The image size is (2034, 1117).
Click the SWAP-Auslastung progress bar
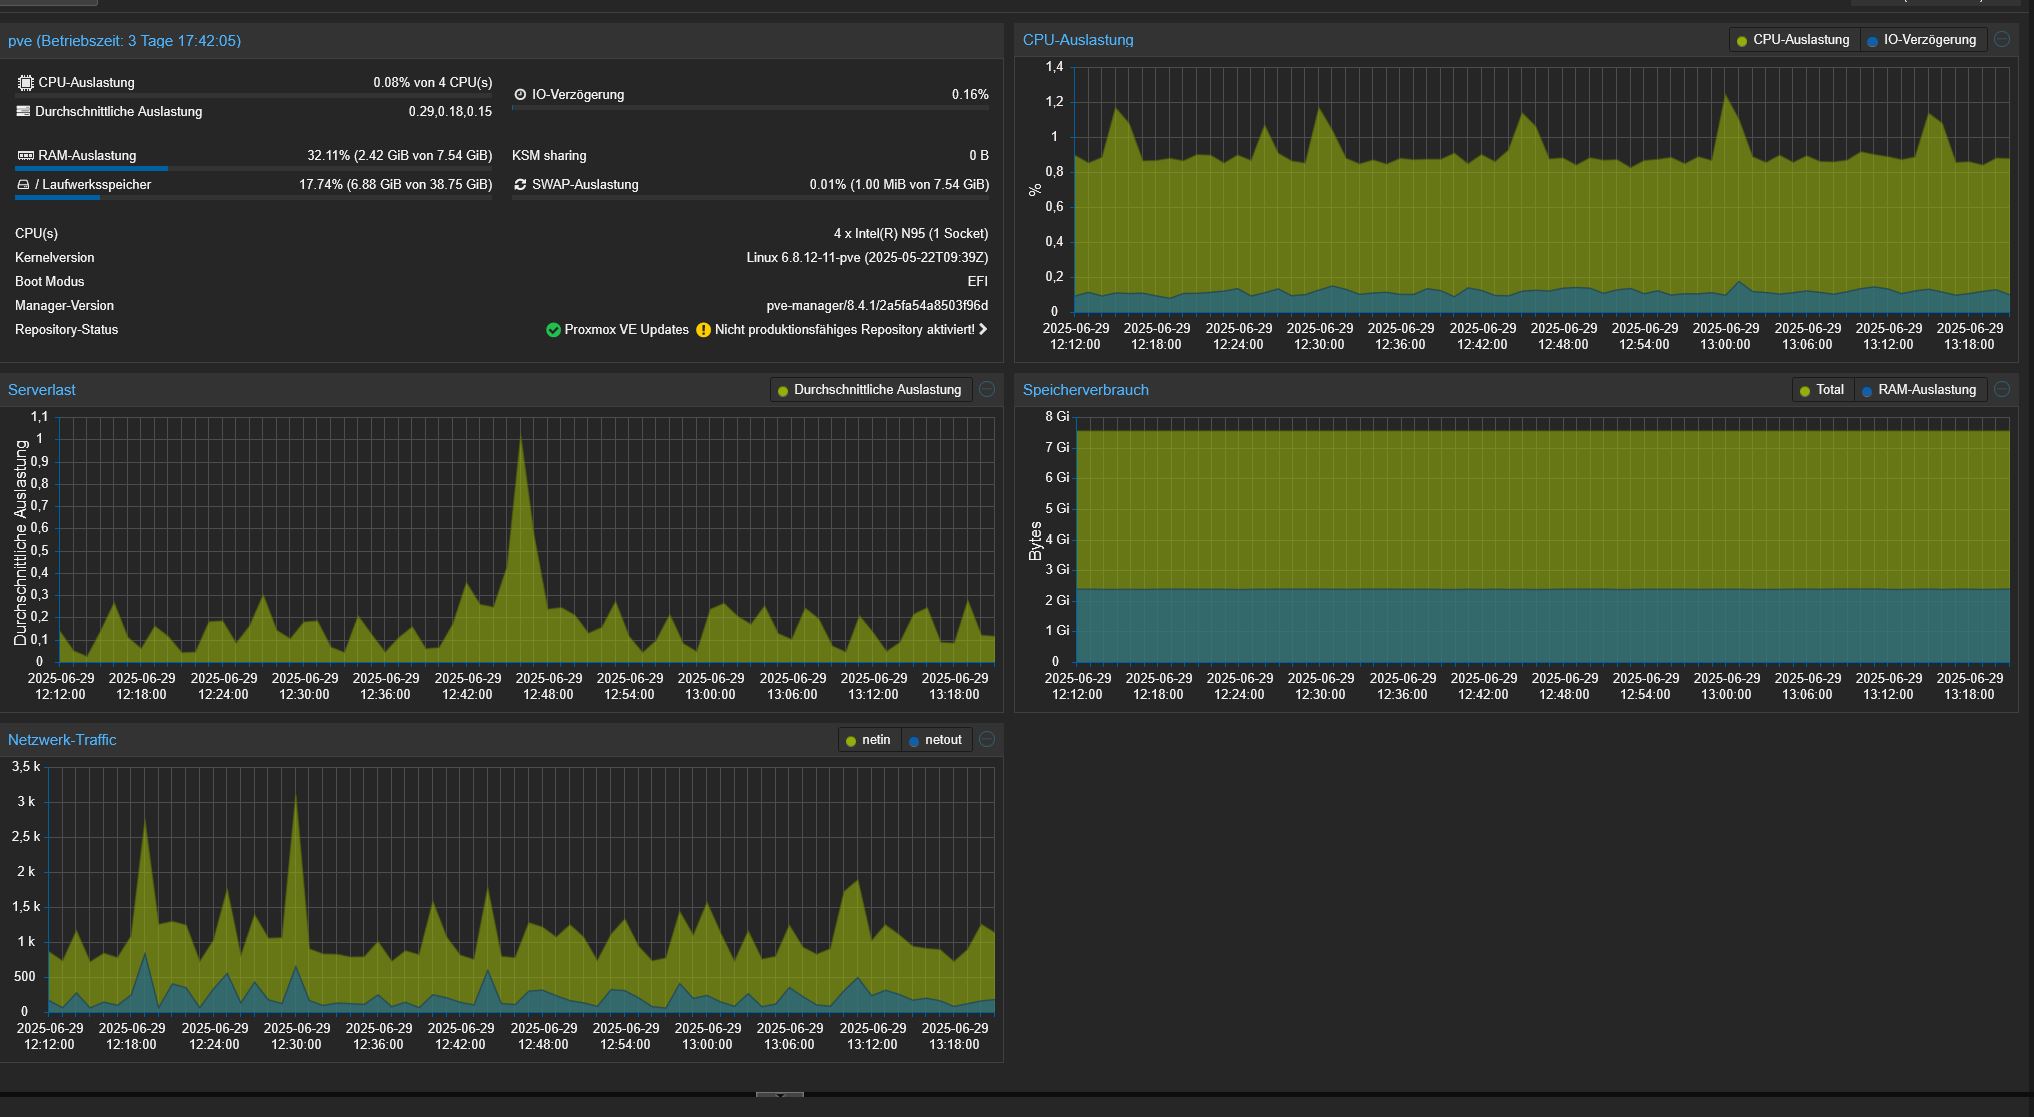(x=751, y=198)
